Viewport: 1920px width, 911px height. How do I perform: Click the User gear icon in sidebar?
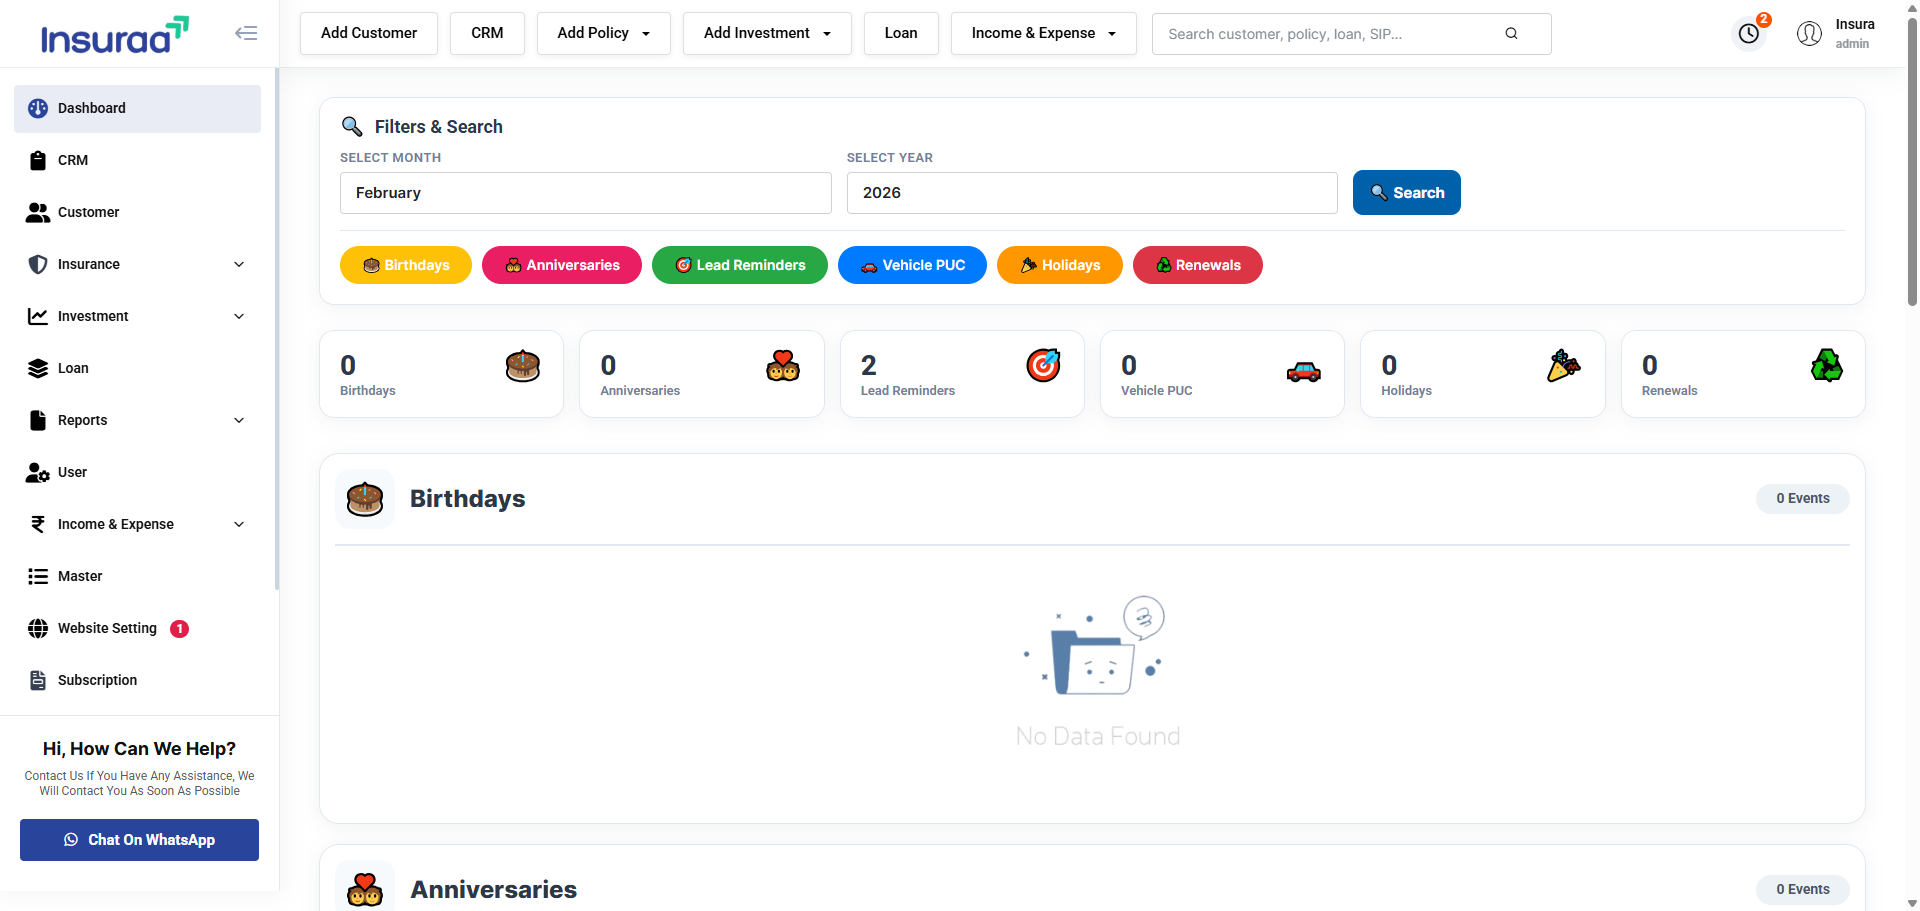coord(38,472)
